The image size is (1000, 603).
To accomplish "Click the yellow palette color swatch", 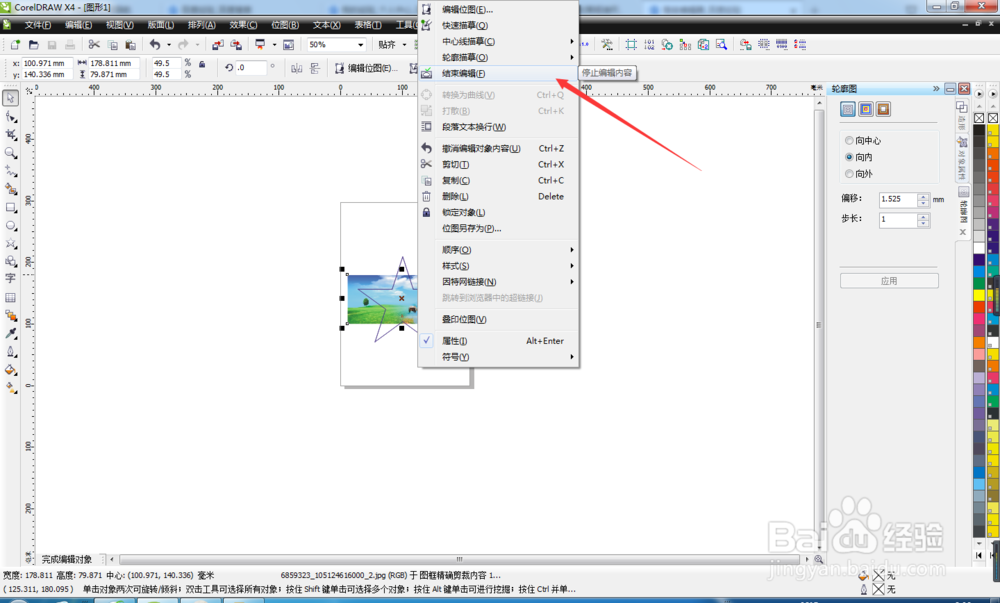I will [x=979, y=295].
